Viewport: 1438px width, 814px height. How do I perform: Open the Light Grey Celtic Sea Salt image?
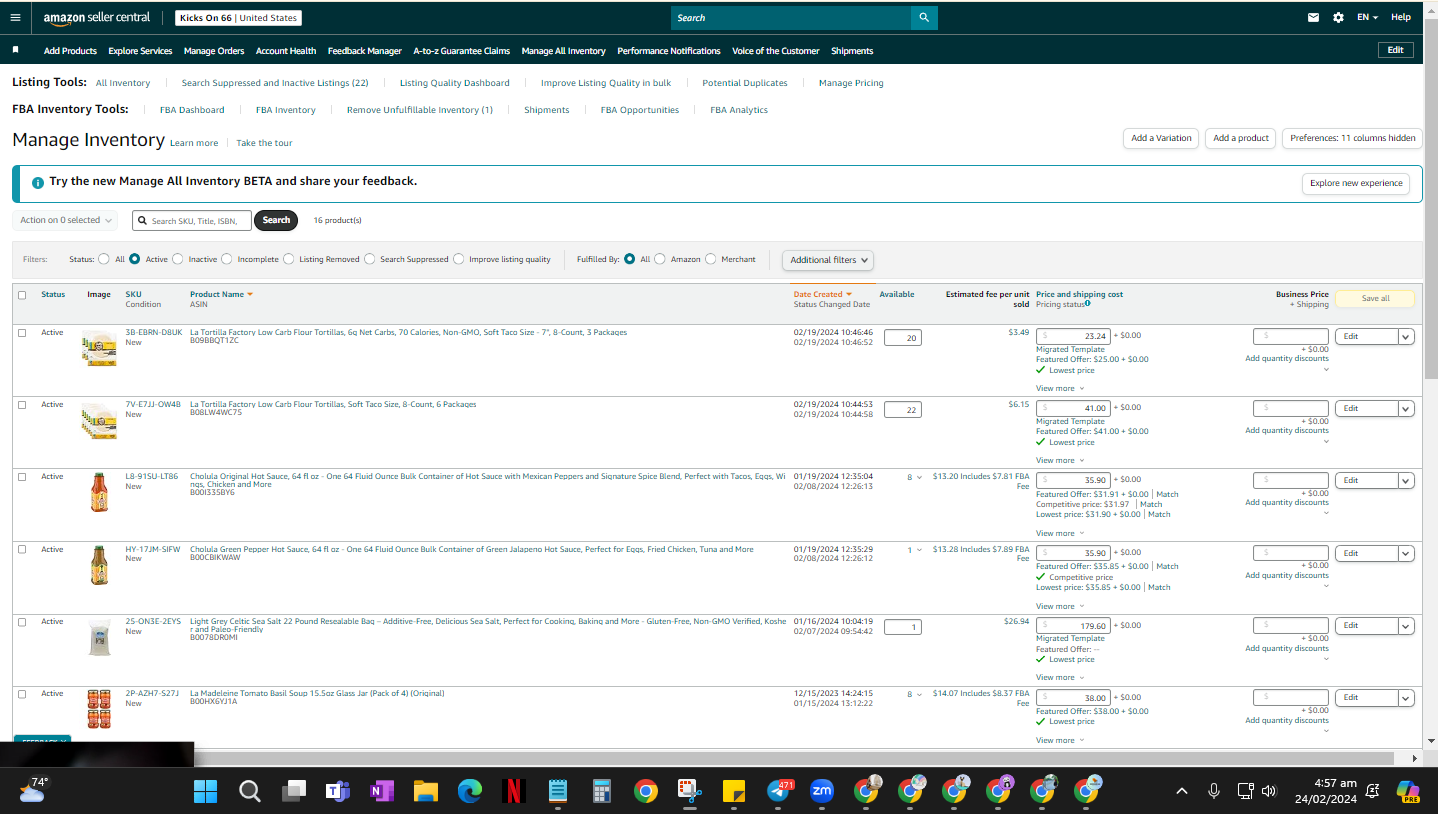coord(99,637)
